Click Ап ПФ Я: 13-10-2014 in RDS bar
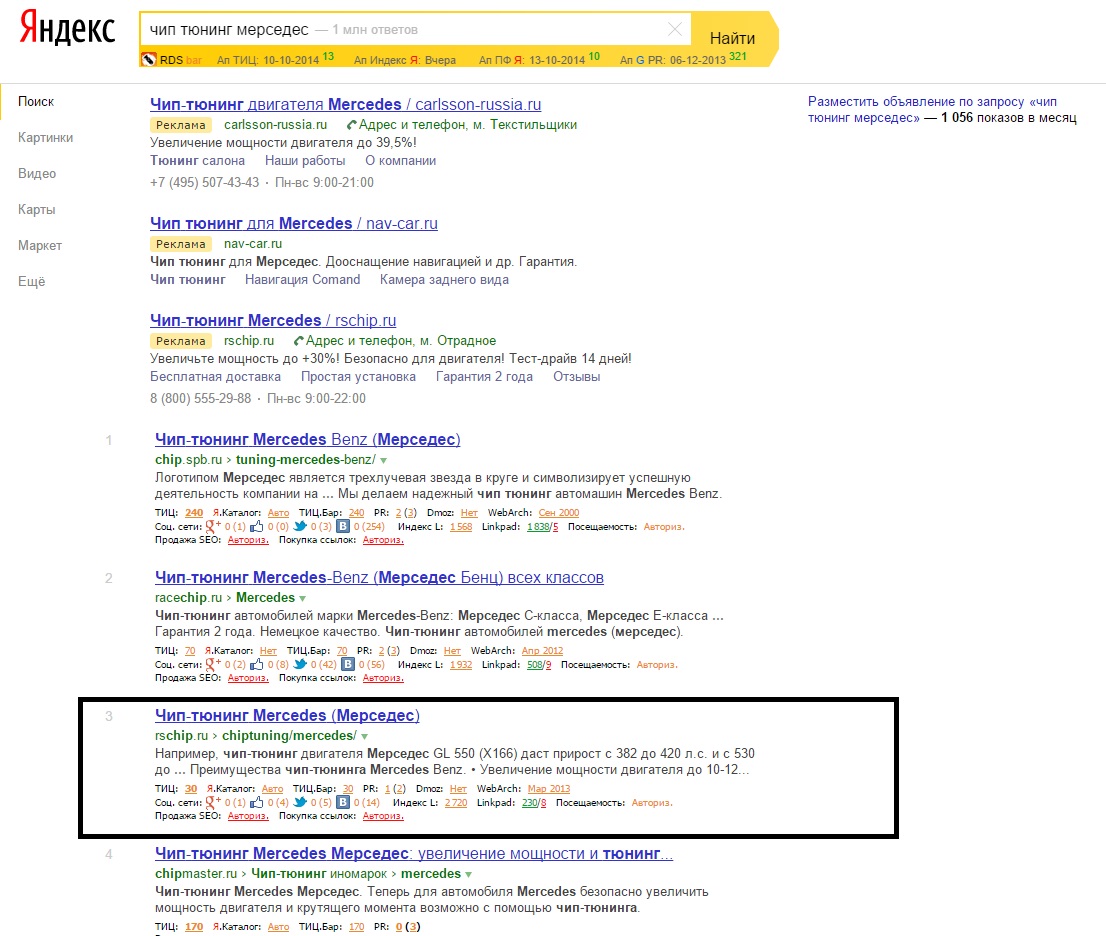Image resolution: width=1106 pixels, height=936 pixels. point(539,59)
